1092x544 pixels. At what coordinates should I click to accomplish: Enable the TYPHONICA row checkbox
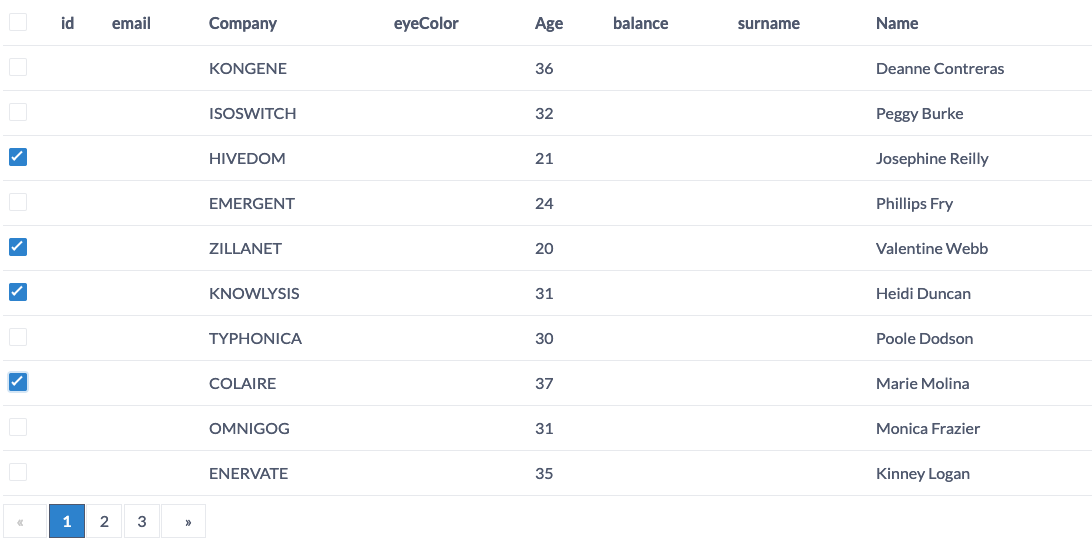(x=17, y=337)
